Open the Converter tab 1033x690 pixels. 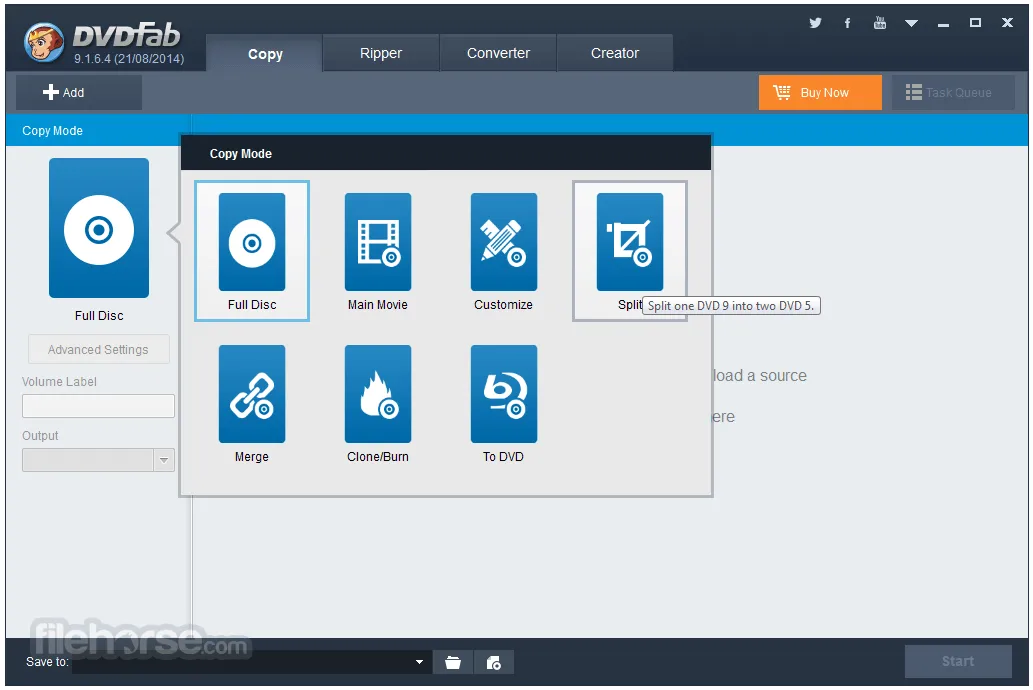point(498,53)
